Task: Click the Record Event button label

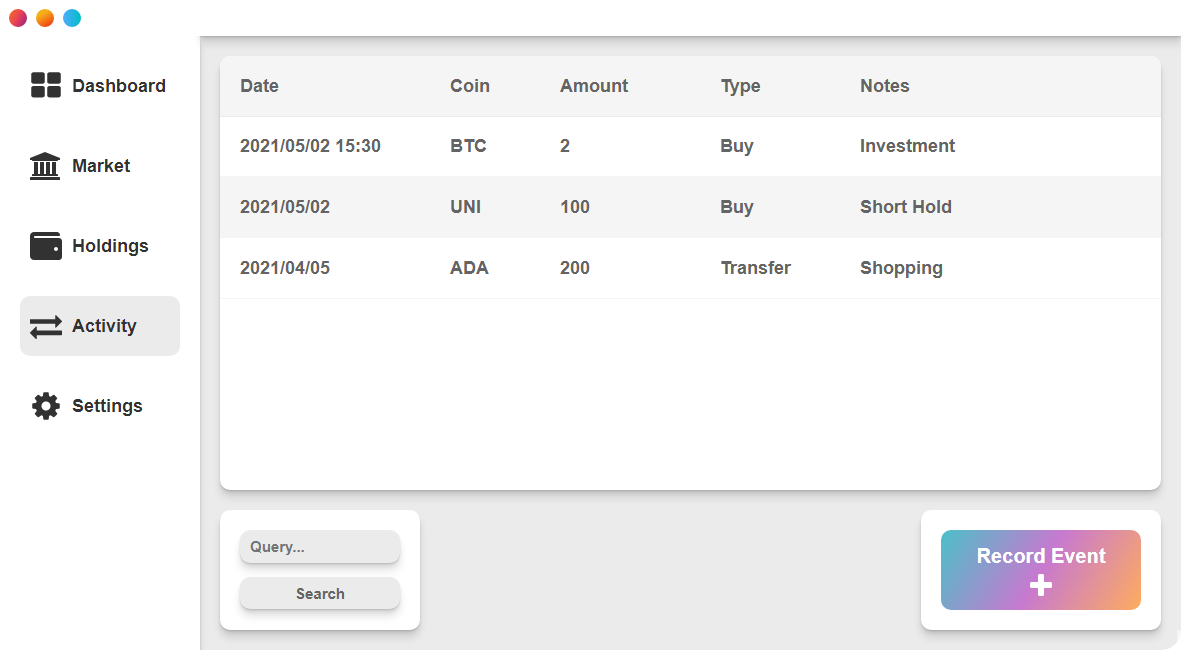Action: click(1041, 556)
